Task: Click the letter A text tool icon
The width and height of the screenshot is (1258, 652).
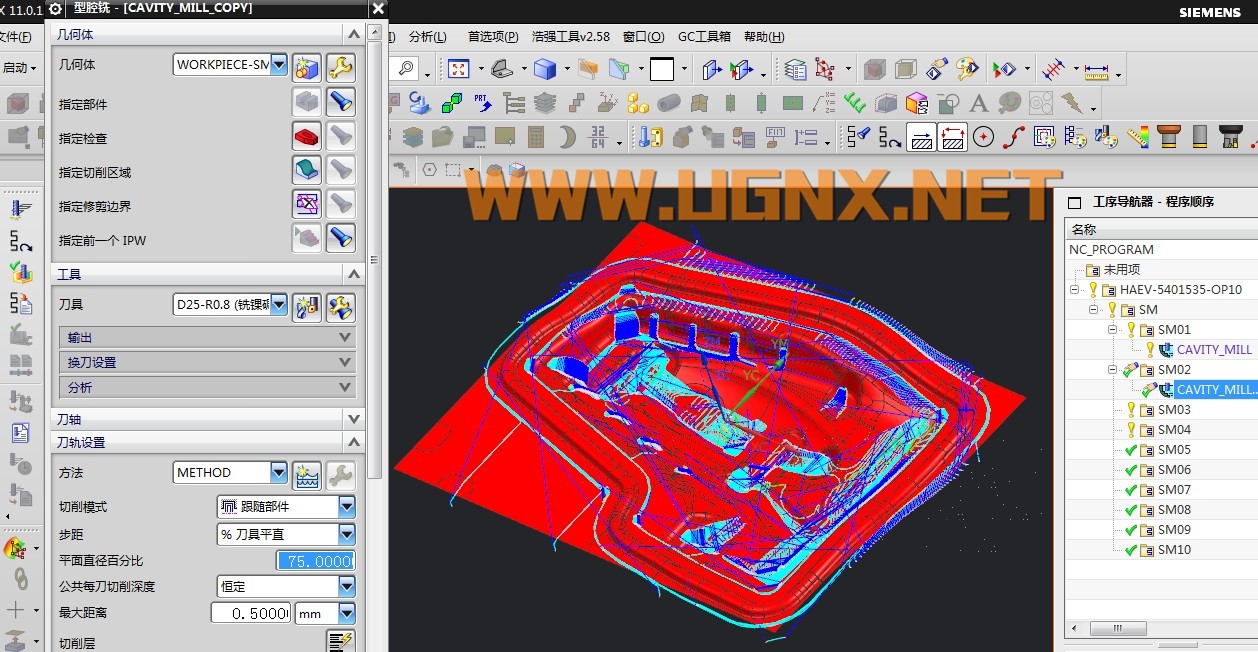Action: (x=978, y=103)
